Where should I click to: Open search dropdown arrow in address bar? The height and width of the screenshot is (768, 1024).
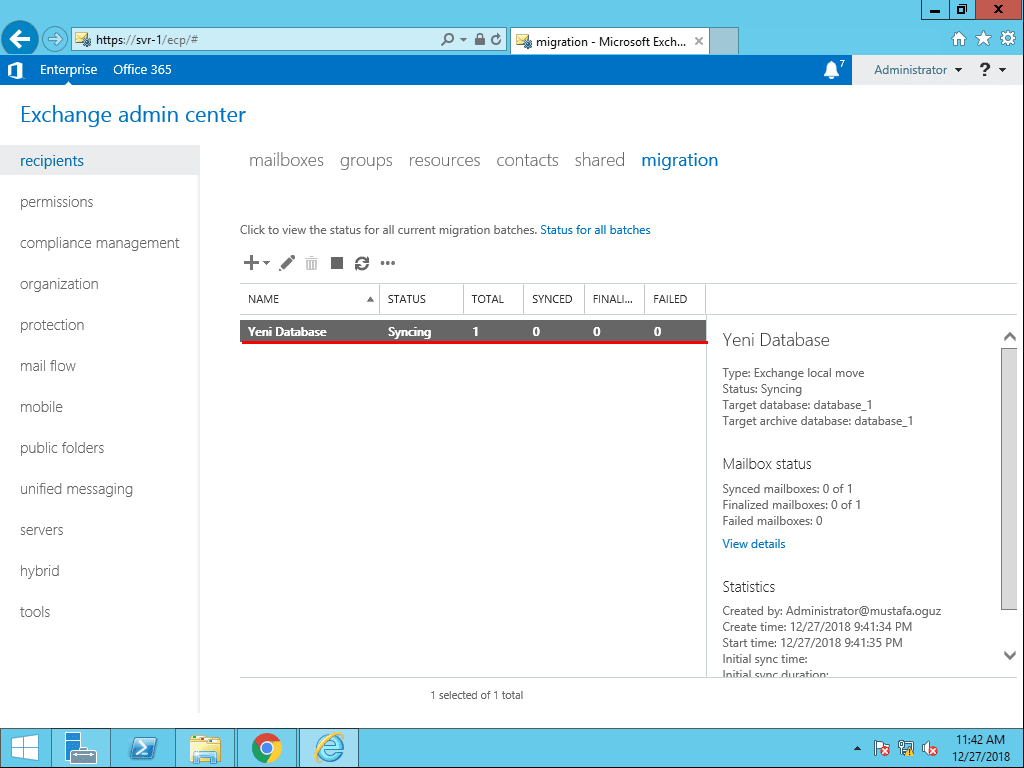(x=464, y=40)
